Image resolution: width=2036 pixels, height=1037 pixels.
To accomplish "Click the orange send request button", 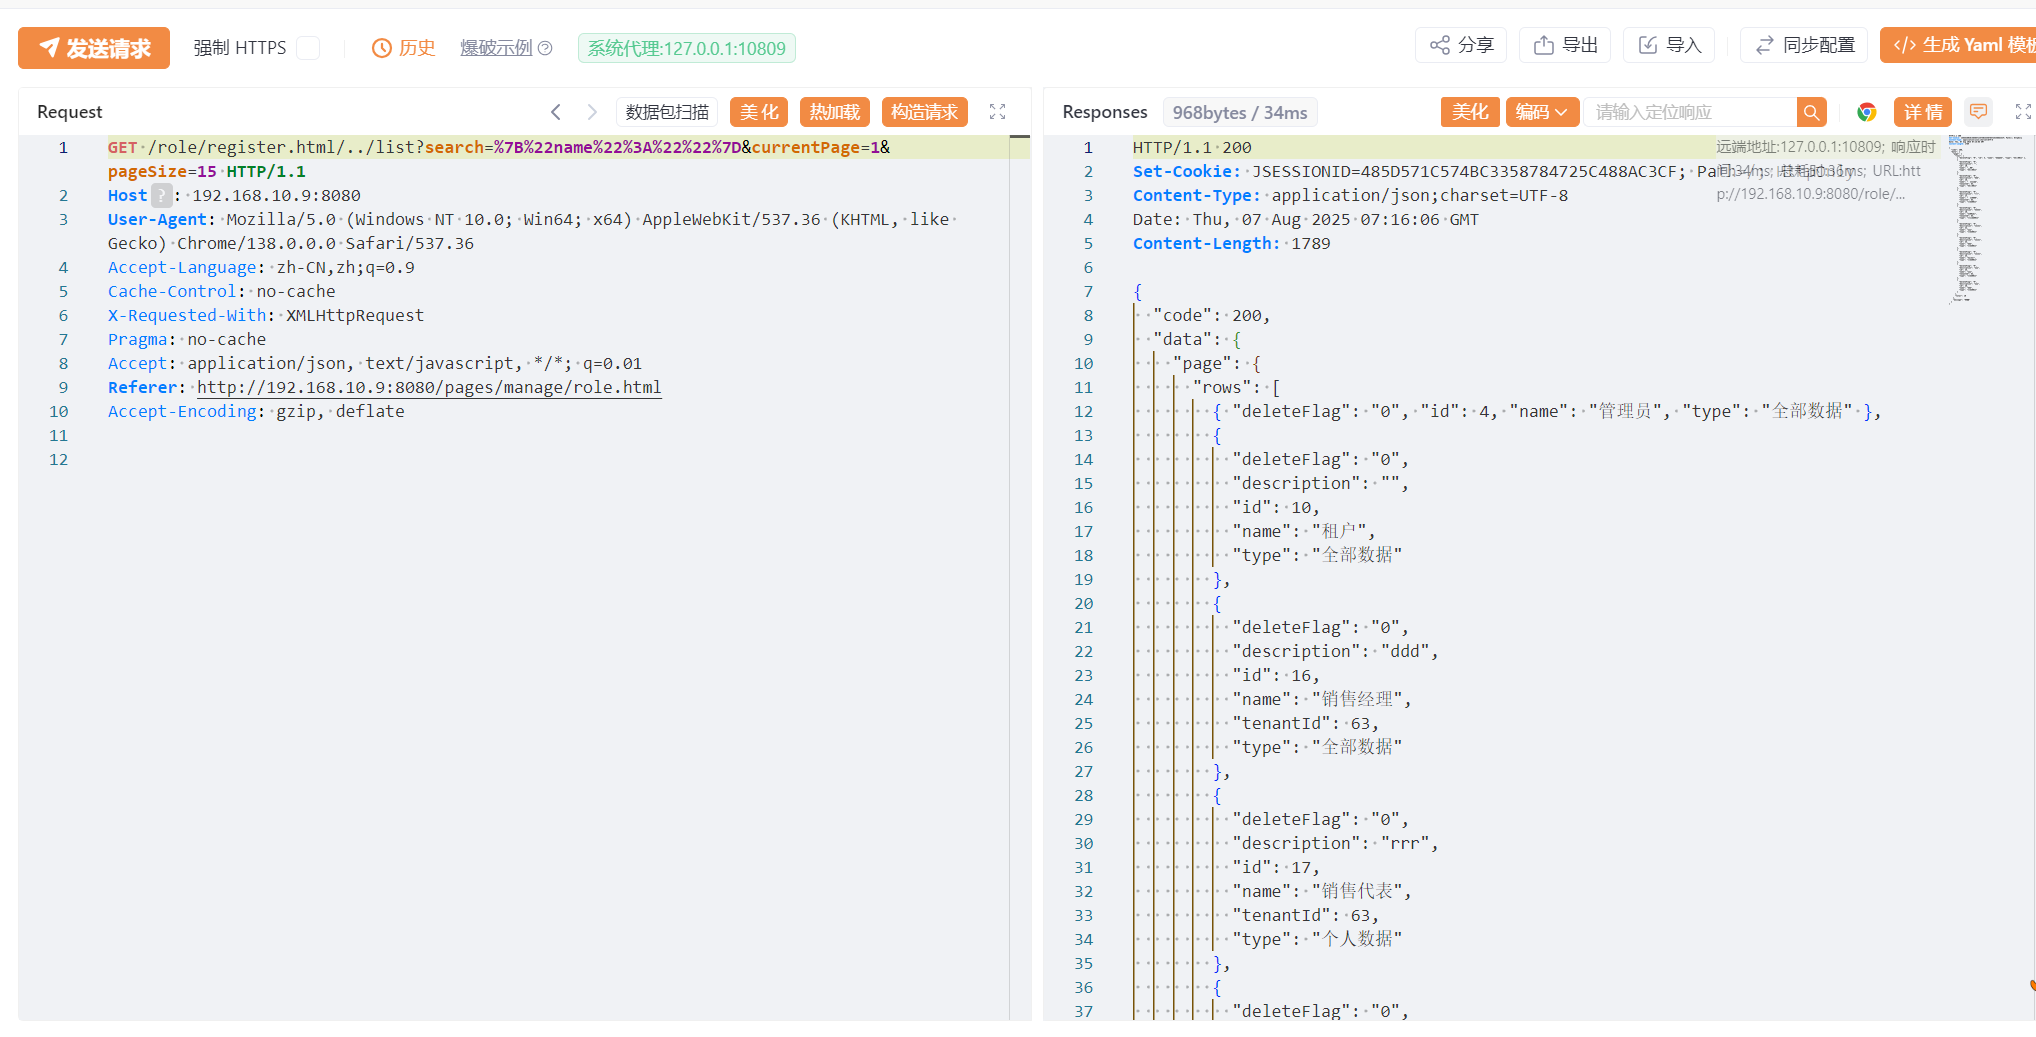I will click(94, 48).
